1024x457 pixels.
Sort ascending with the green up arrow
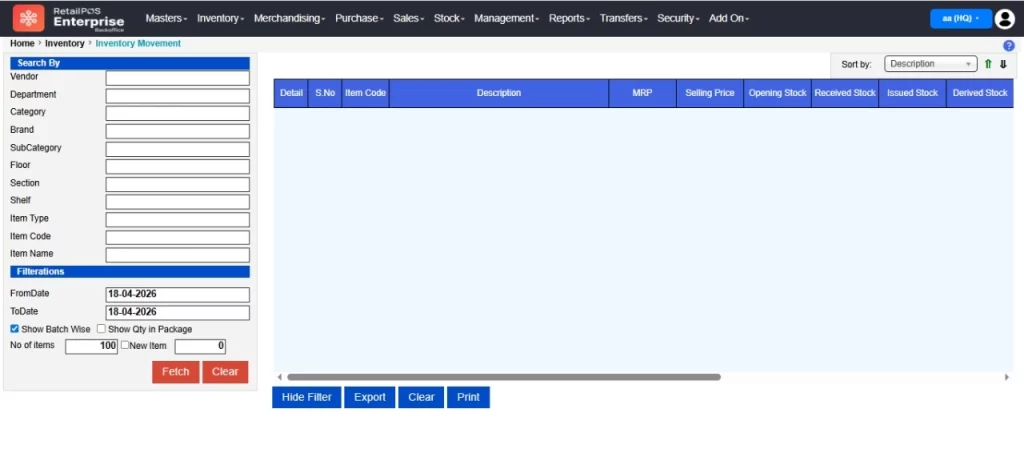988,64
